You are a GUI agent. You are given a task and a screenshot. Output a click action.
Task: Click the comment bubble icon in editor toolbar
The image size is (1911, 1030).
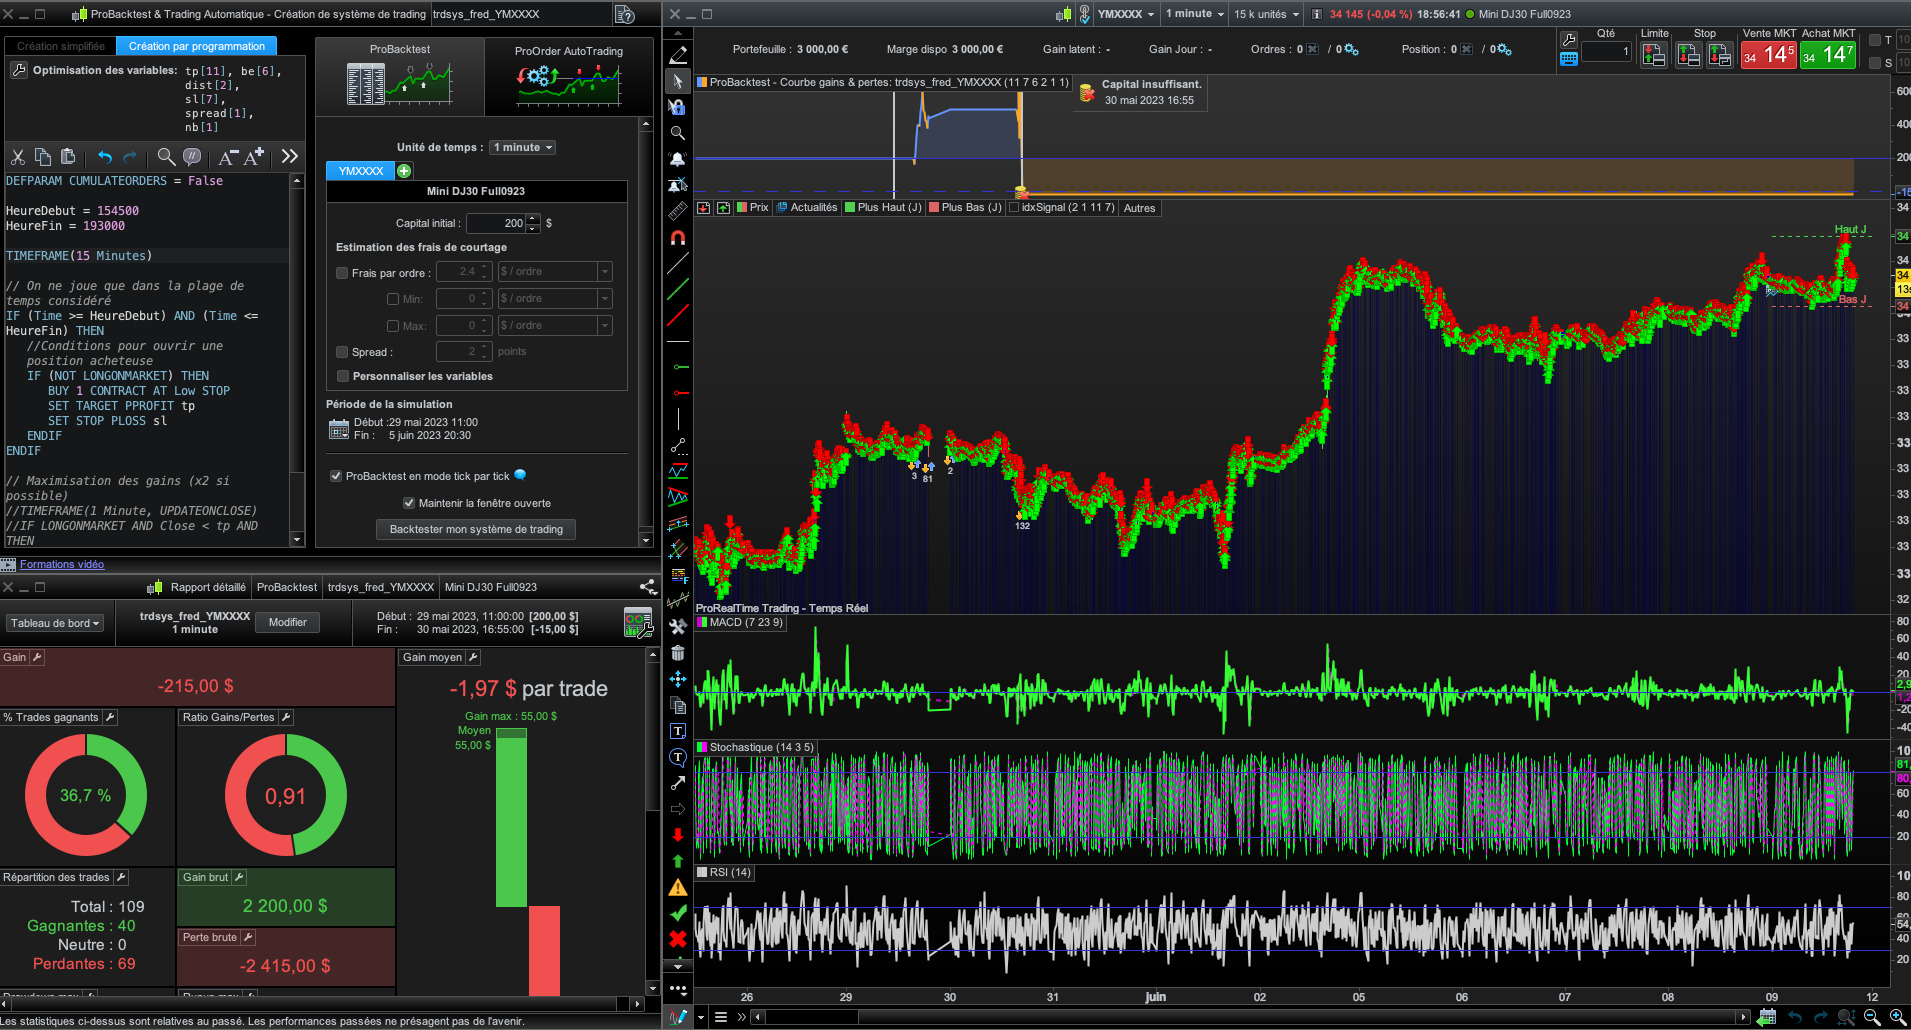coord(192,157)
